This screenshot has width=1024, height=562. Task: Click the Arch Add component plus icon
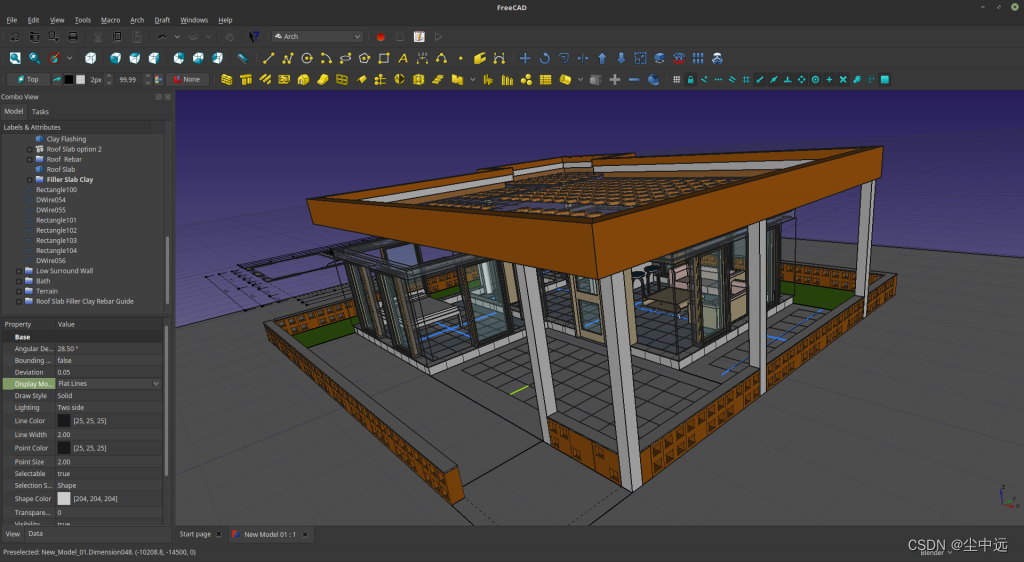coord(615,80)
